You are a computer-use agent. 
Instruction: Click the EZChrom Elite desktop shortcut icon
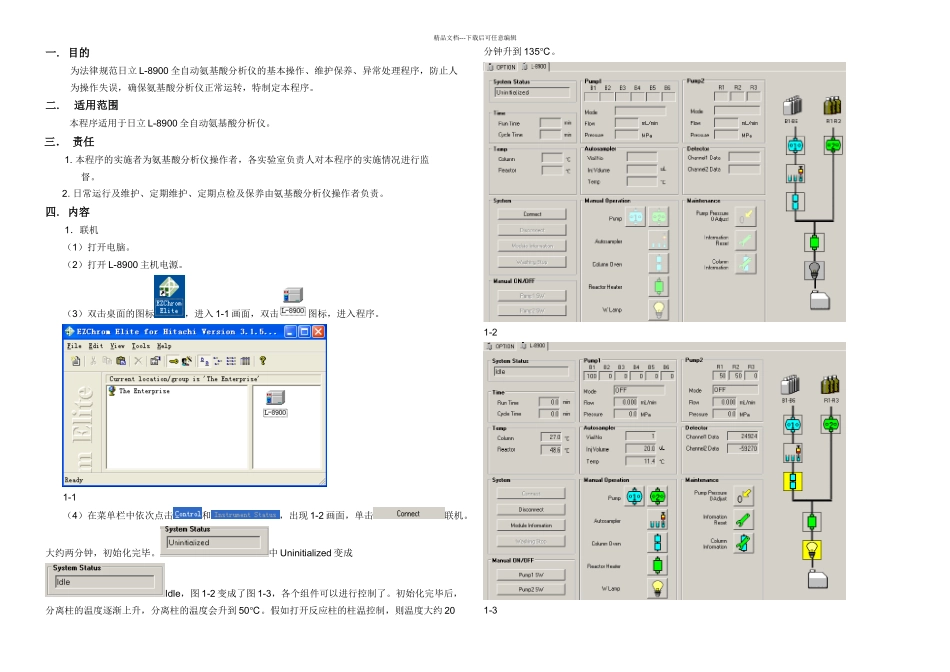(169, 296)
